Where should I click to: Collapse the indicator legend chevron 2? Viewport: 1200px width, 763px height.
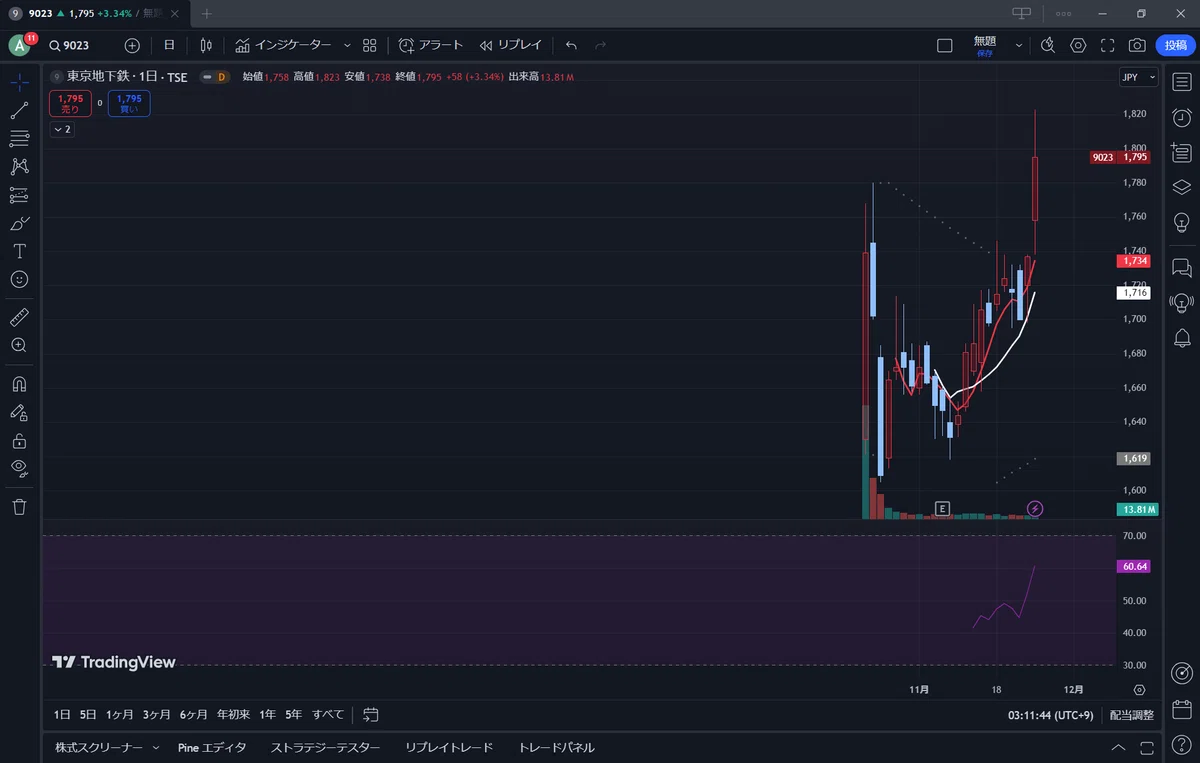tap(62, 130)
